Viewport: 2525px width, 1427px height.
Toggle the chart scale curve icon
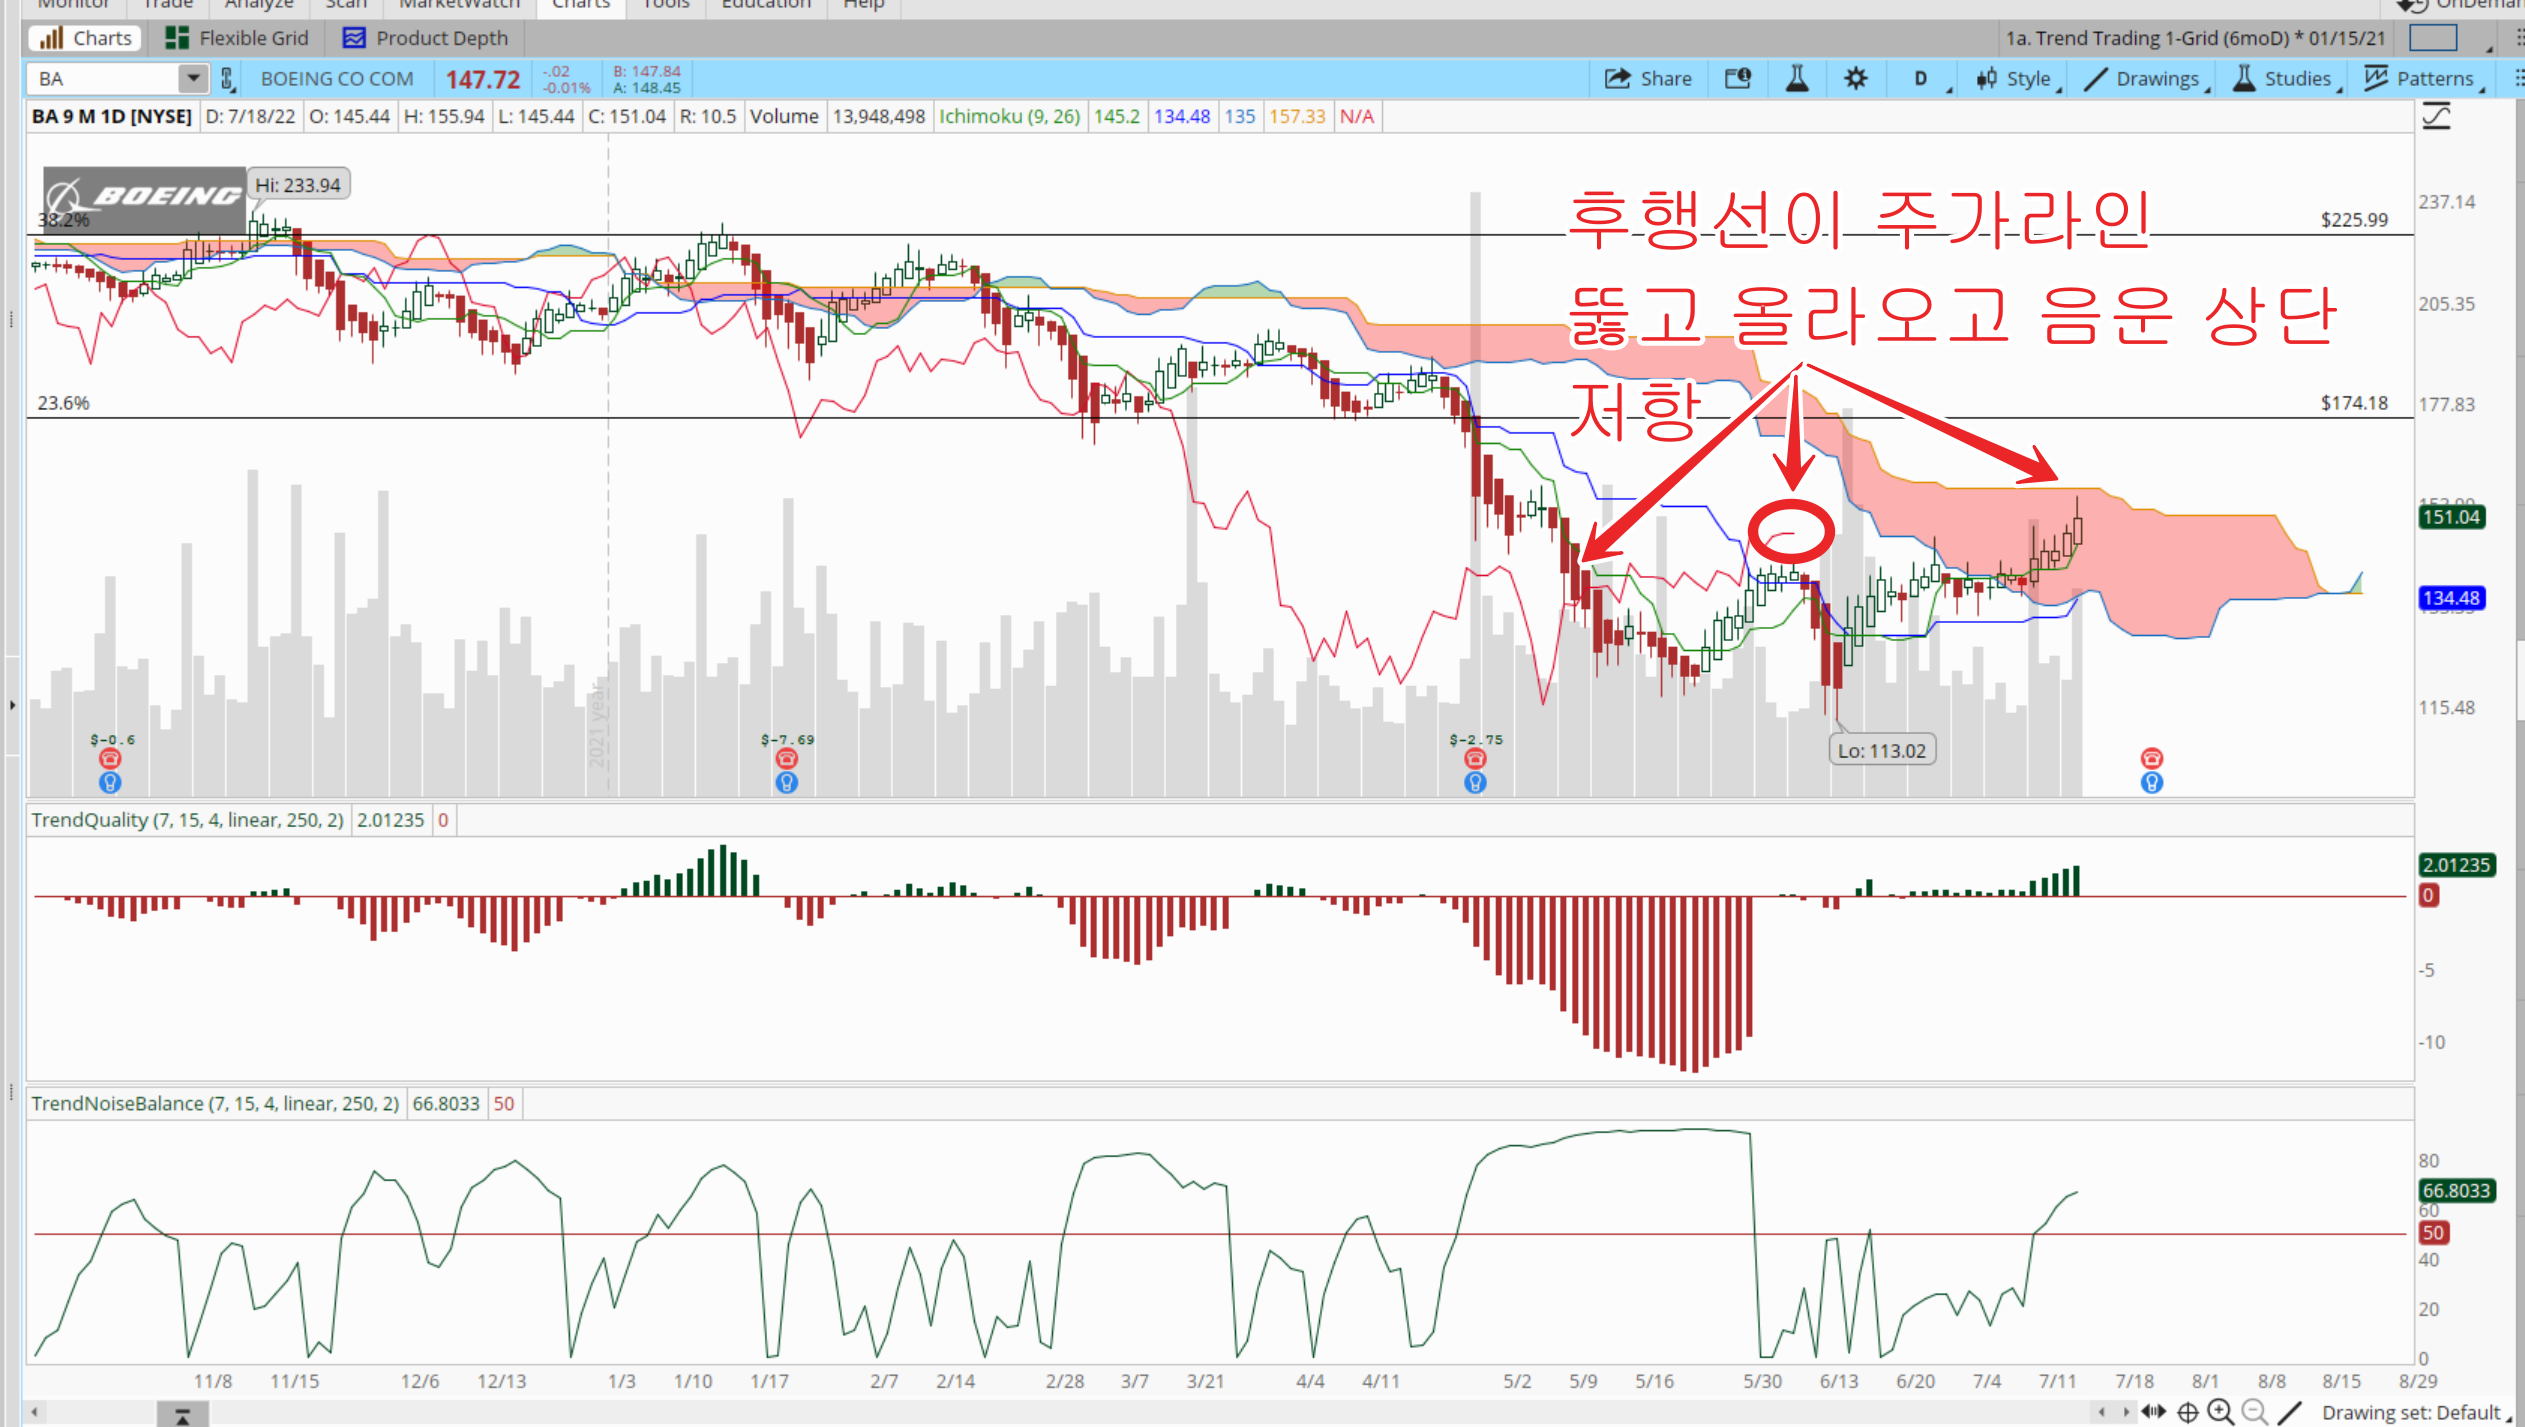pyautogui.click(x=2436, y=117)
